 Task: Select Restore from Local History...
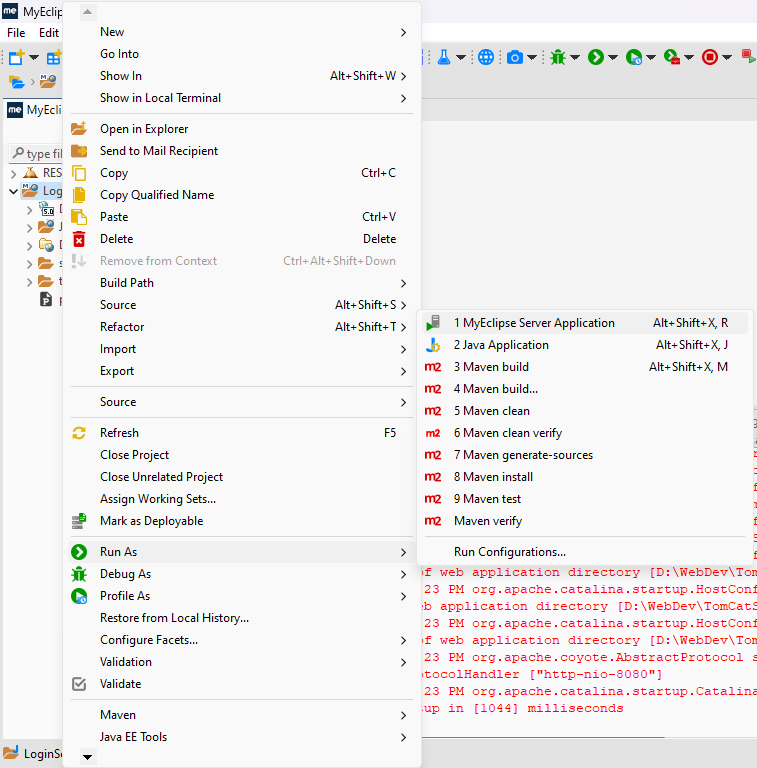[174, 618]
